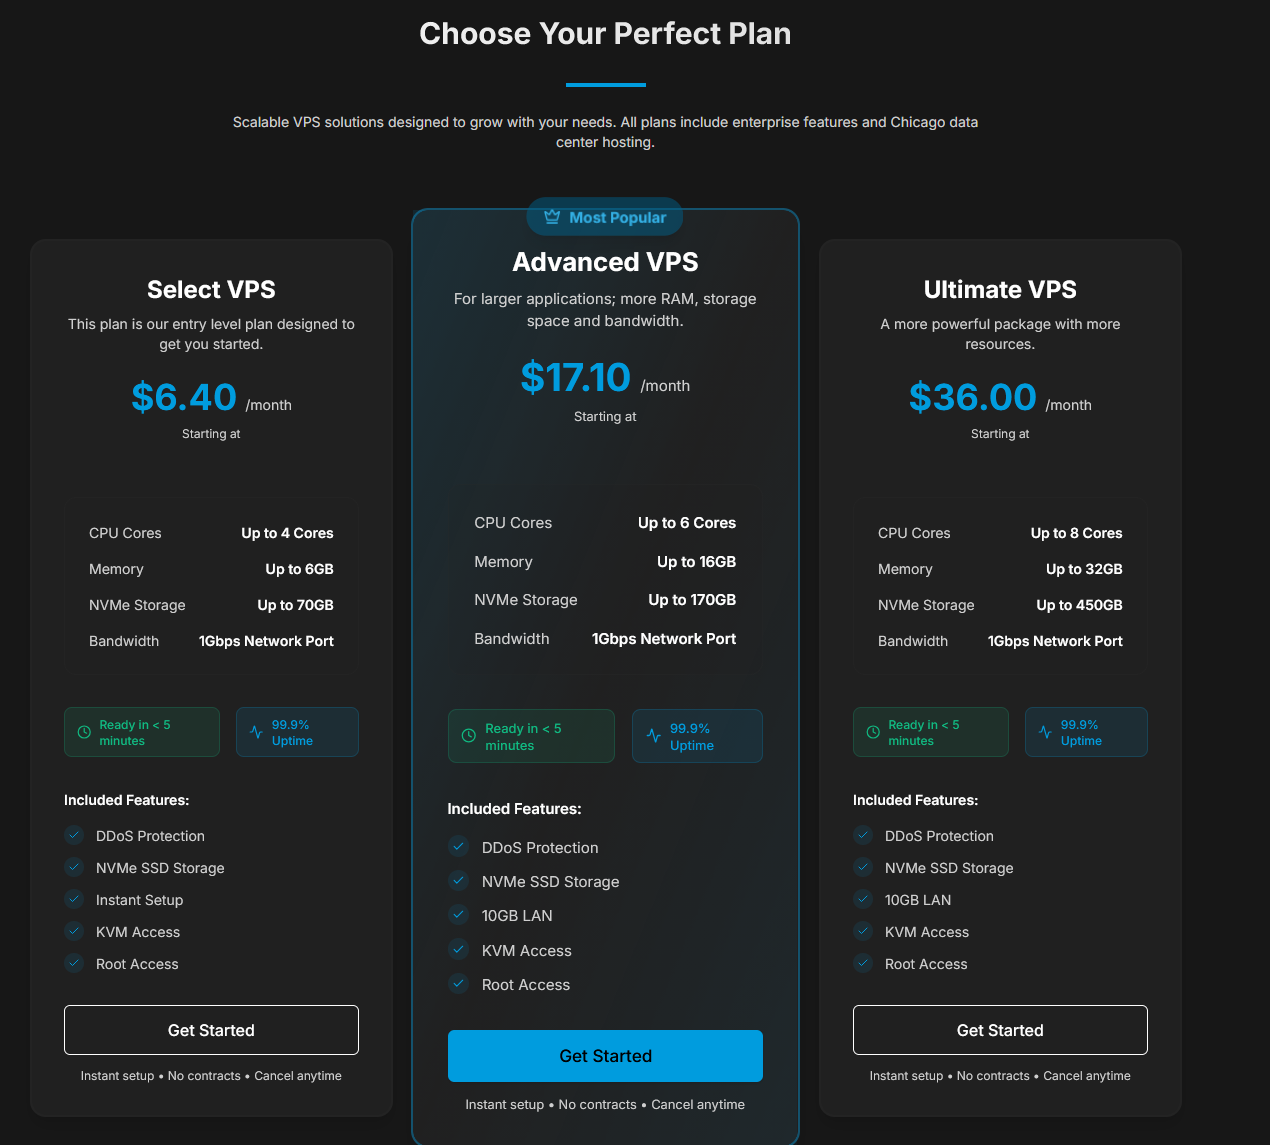1270x1145 pixels.
Task: Click the clock icon in Ultimate VPS card
Action: (873, 732)
